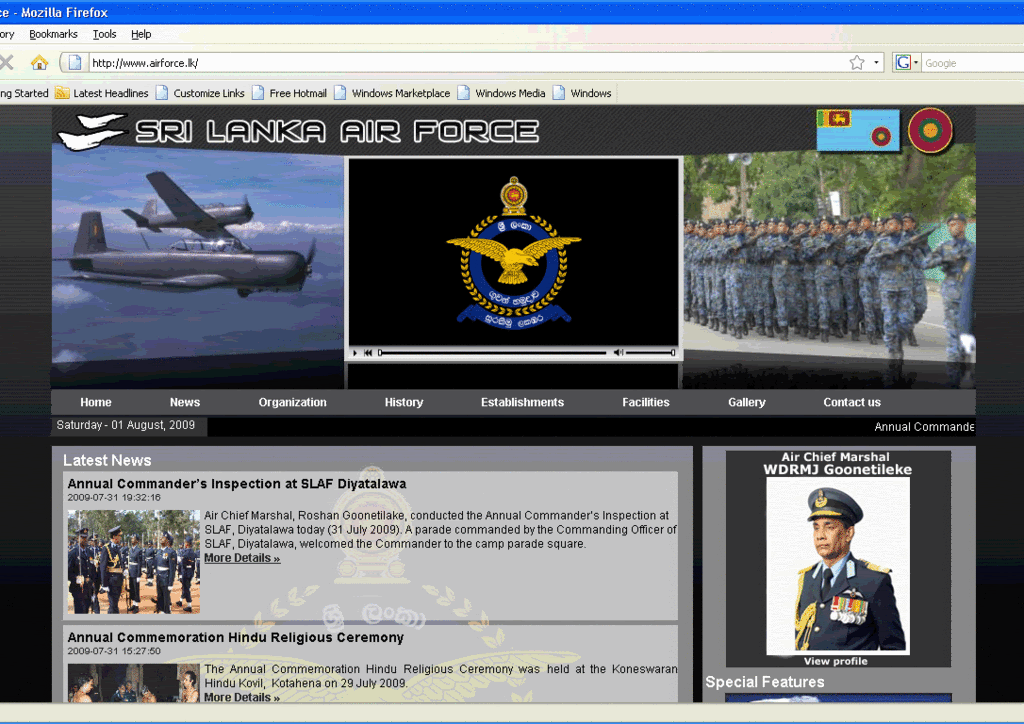The height and width of the screenshot is (724, 1024).
Task: Click the Latest News heading
Action: point(107,460)
